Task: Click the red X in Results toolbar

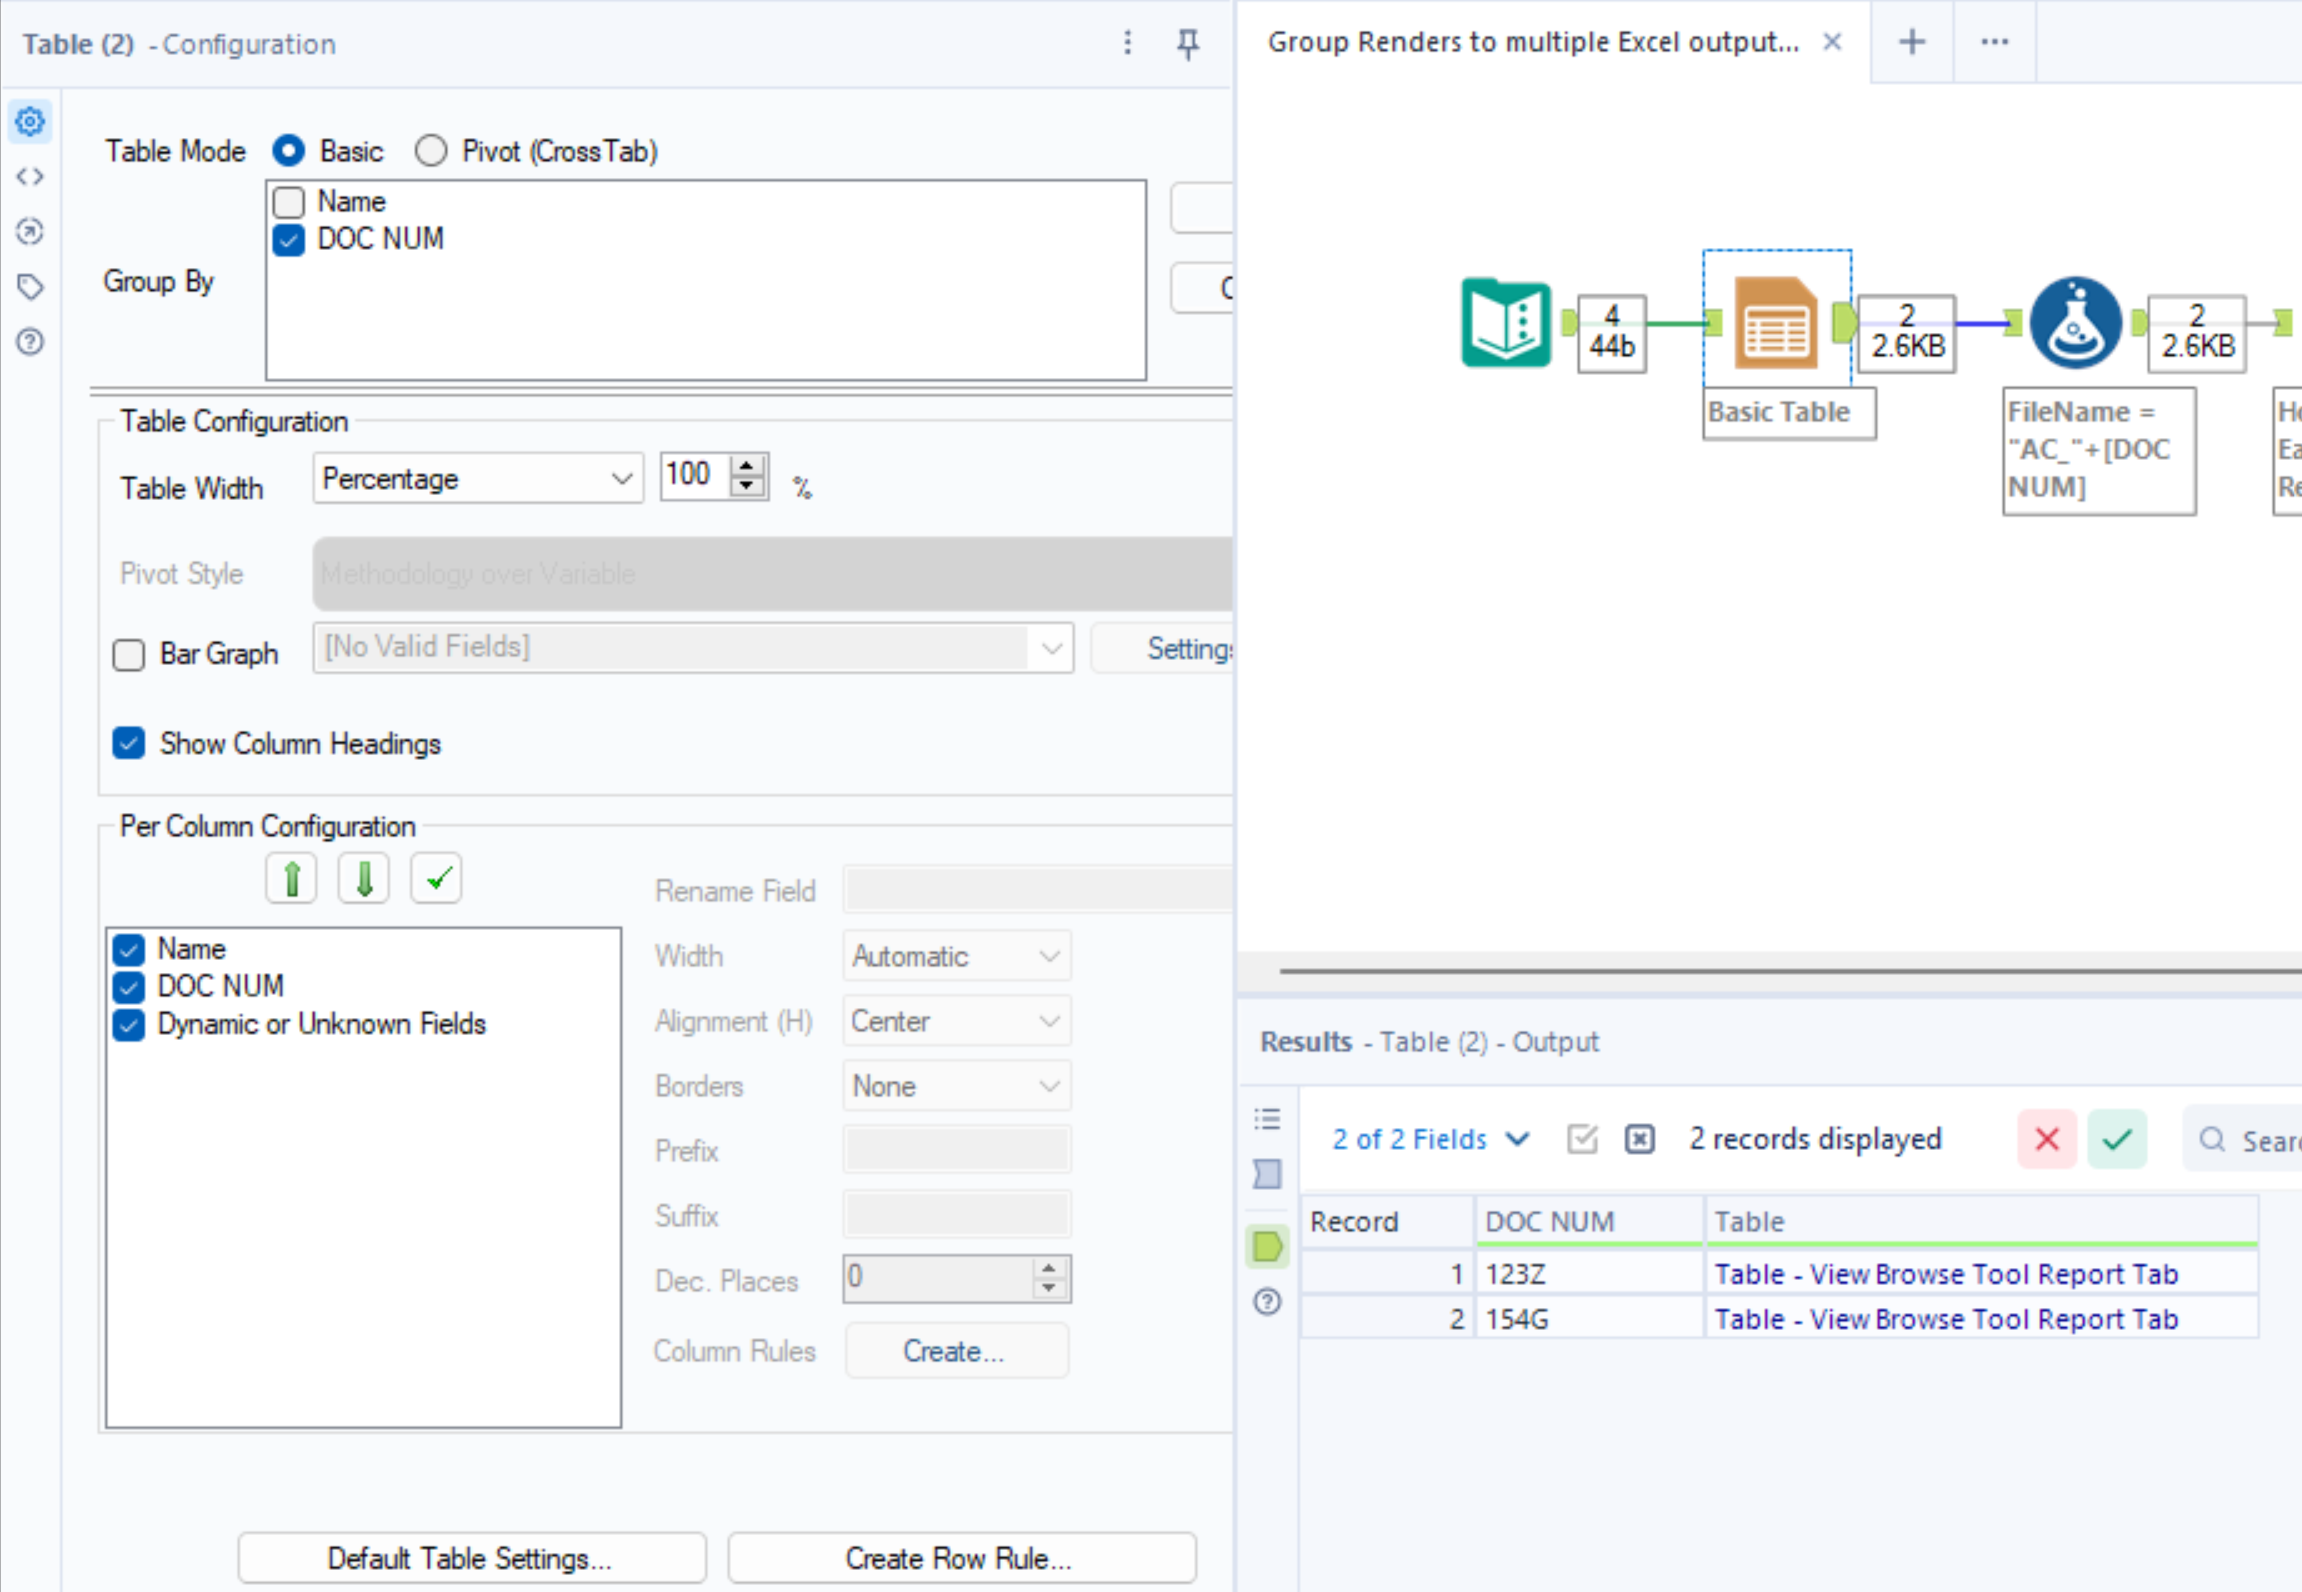Action: click(x=2046, y=1139)
